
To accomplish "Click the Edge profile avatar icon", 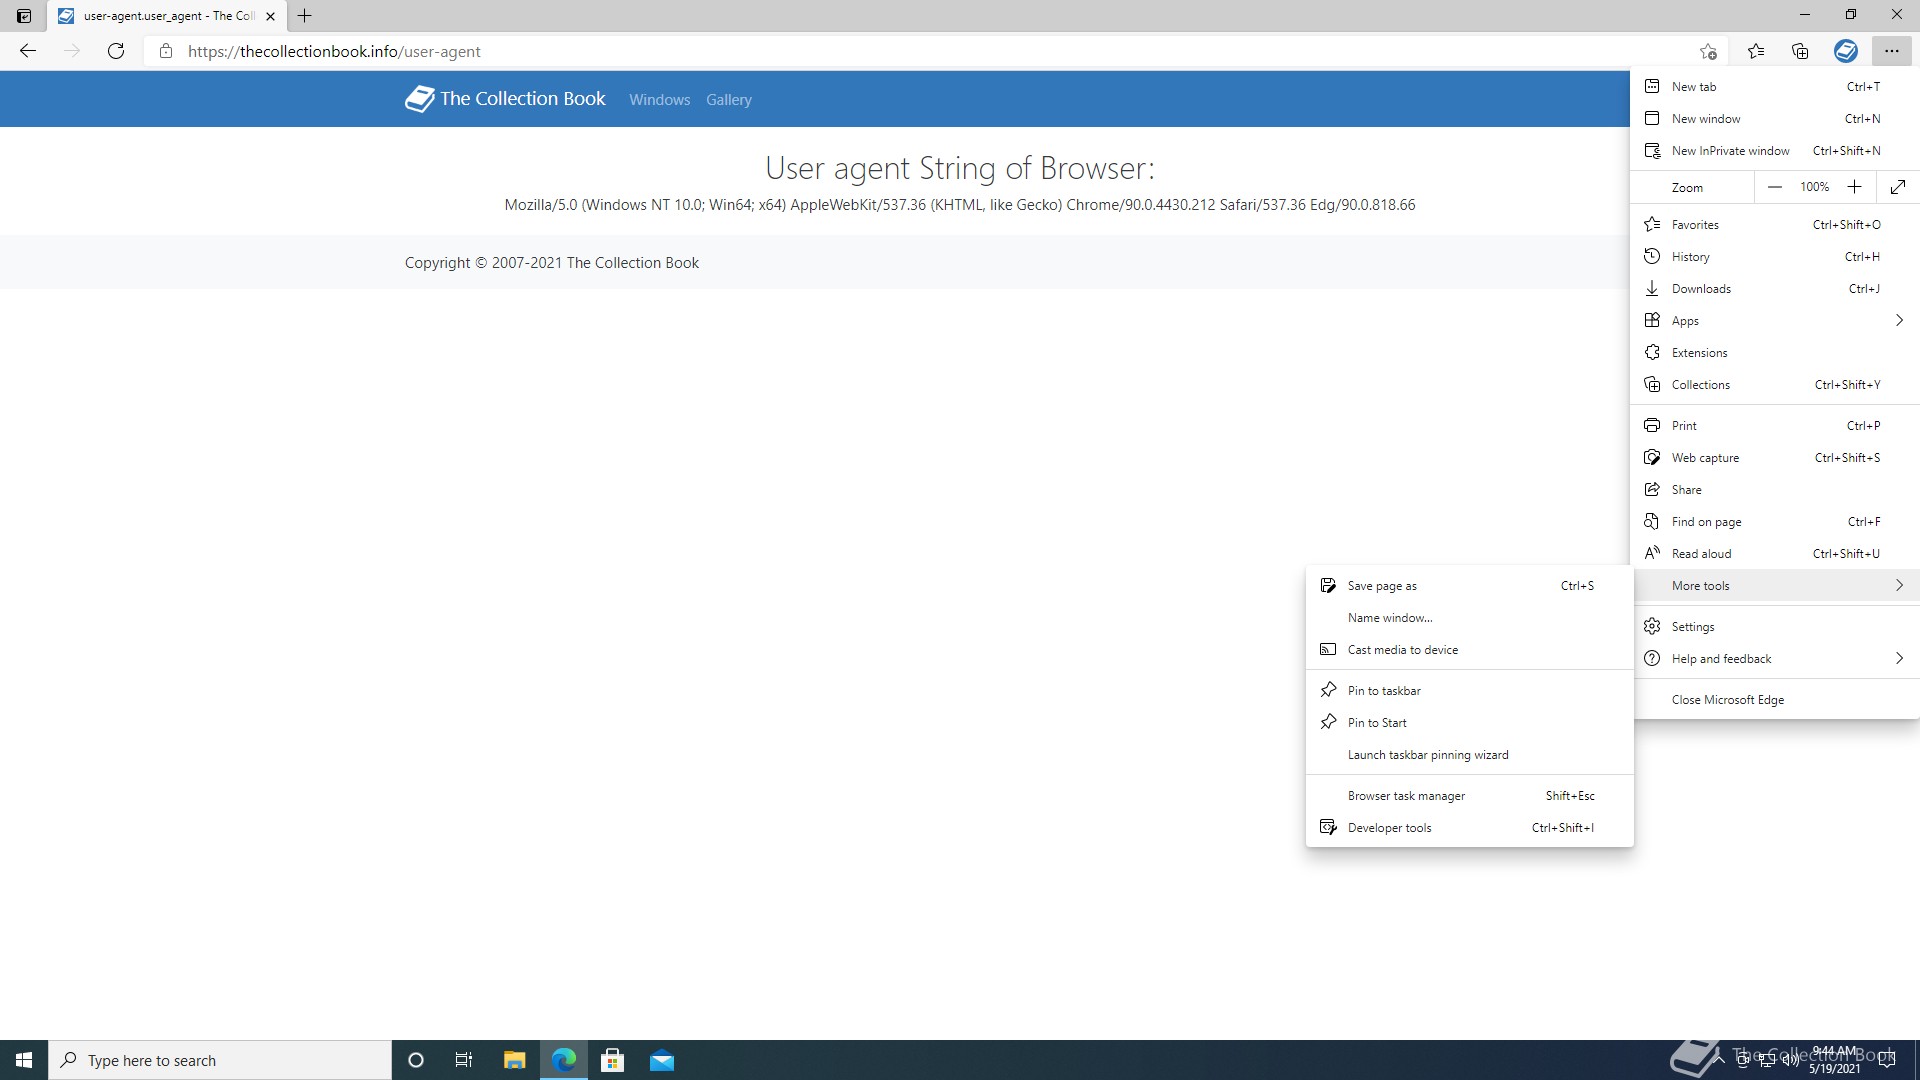I will pyautogui.click(x=1846, y=51).
